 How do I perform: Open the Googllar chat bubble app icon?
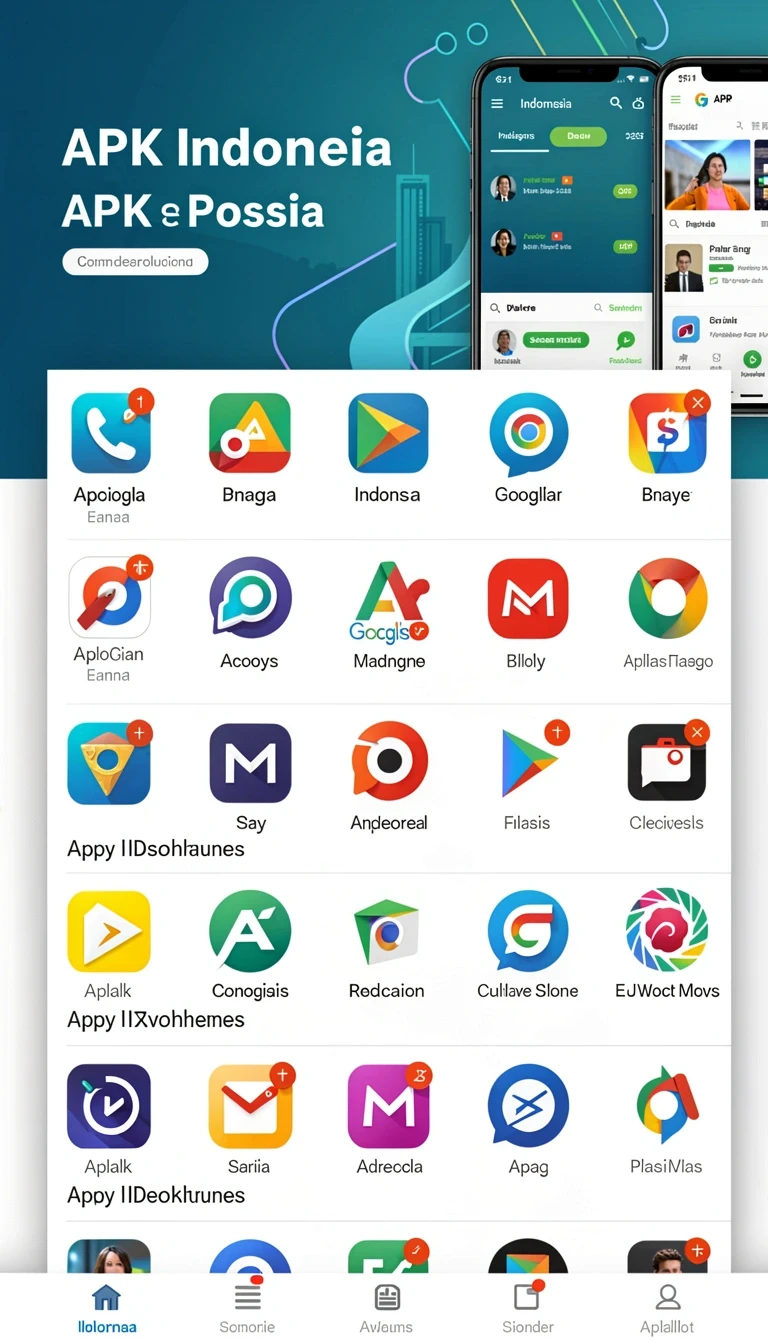(x=528, y=434)
